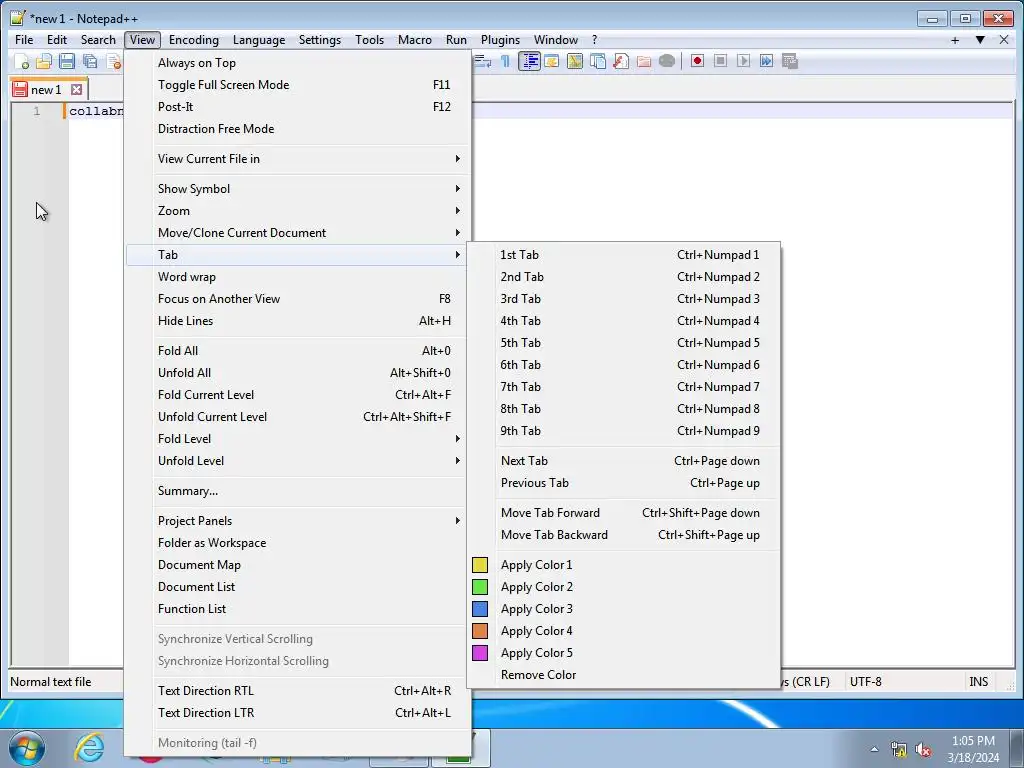Screen dimensions: 1024x768
Task: Click the Document Map toolbar icon
Action: [575, 61]
